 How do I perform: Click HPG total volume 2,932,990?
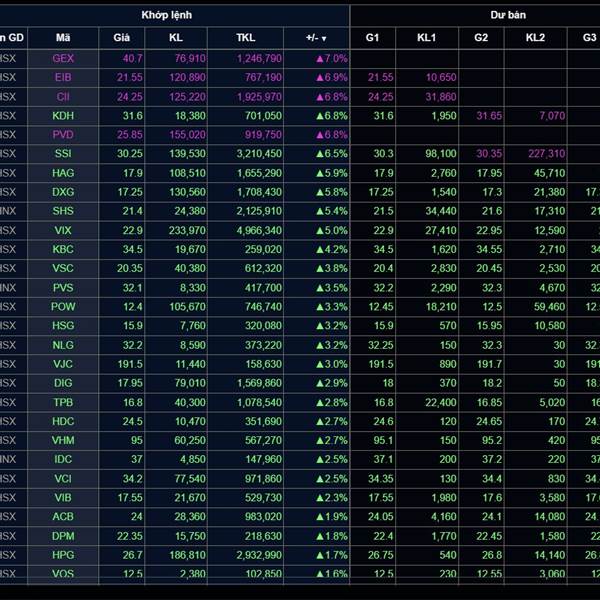point(259,555)
